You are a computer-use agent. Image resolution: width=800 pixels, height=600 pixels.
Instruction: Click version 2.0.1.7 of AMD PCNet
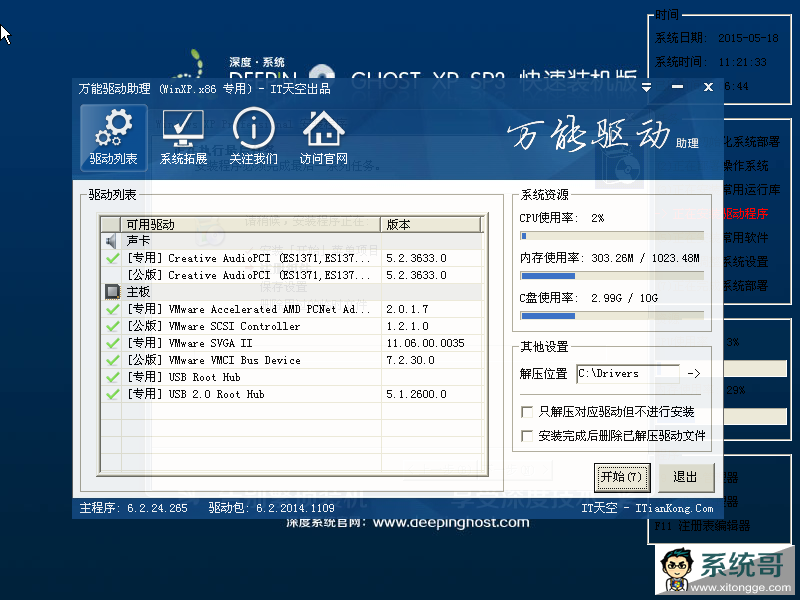[407, 309]
